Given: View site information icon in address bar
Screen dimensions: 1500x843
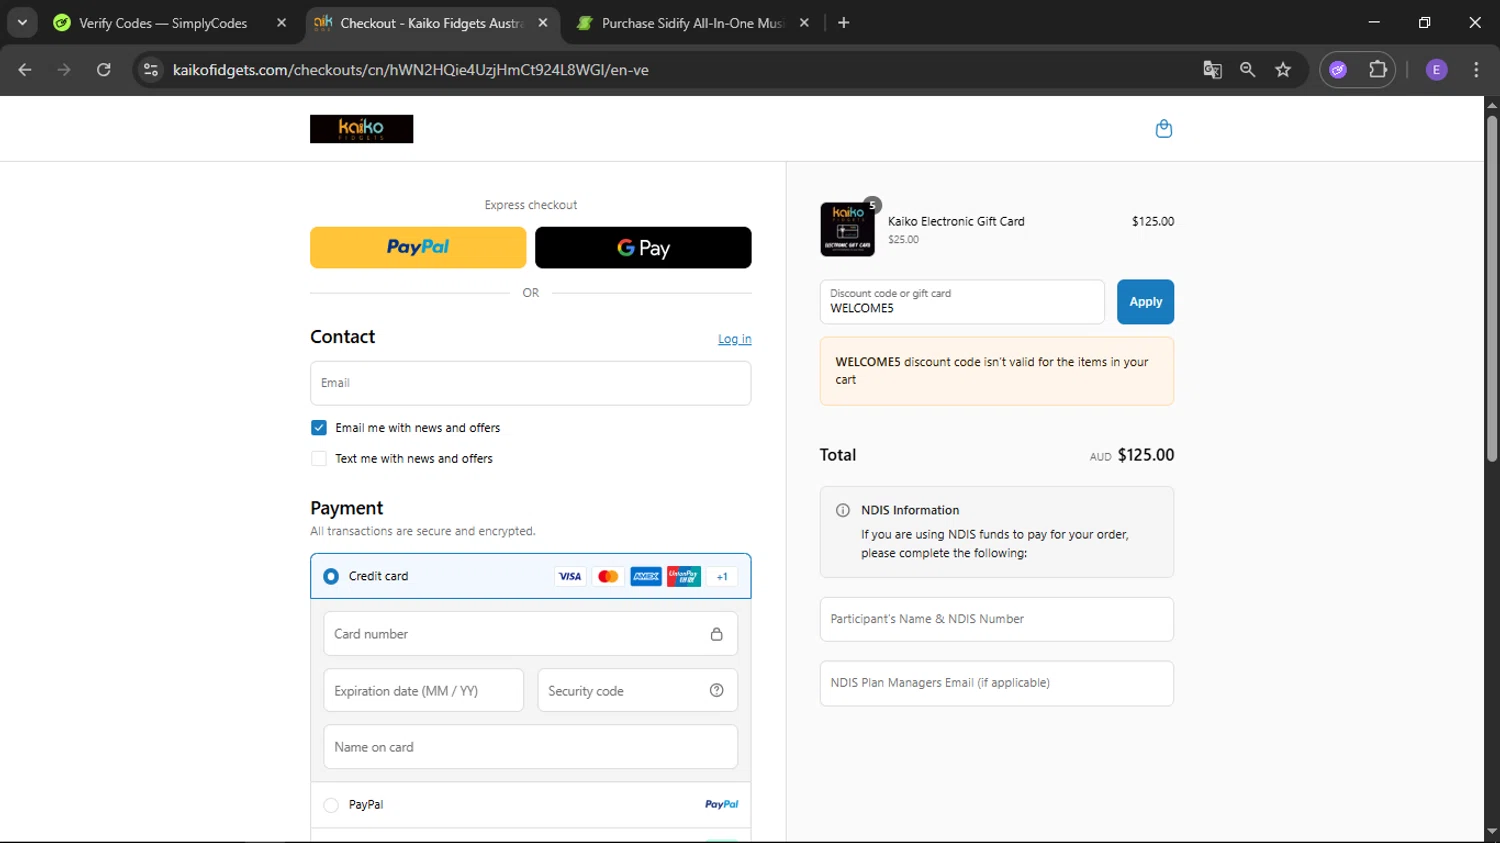Looking at the screenshot, I should tap(151, 70).
